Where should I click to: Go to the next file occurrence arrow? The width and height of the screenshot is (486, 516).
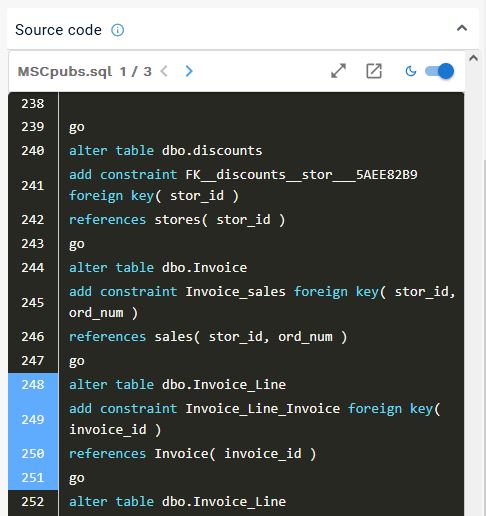coord(189,71)
